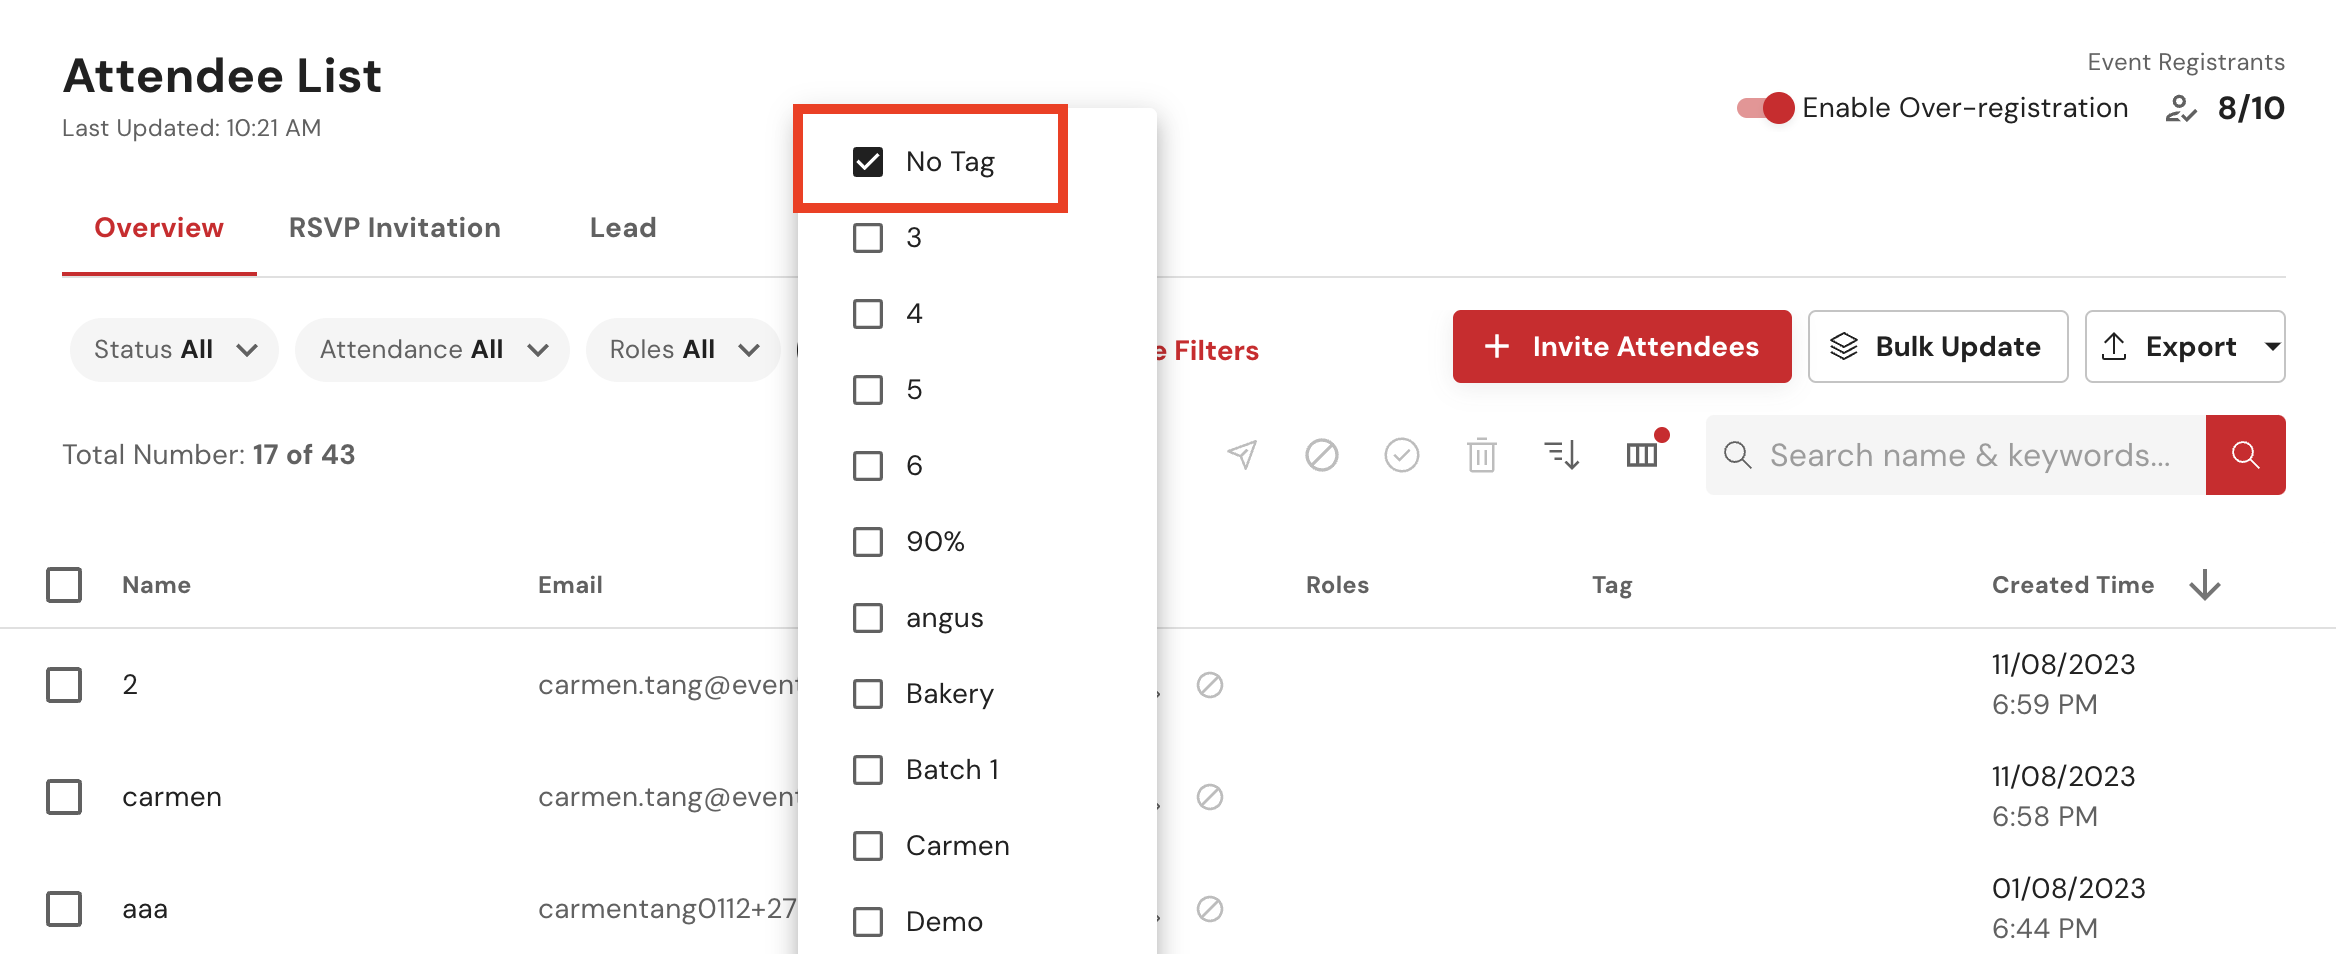Open the column settings icon
This screenshot has width=2336, height=954.
tap(1642, 455)
